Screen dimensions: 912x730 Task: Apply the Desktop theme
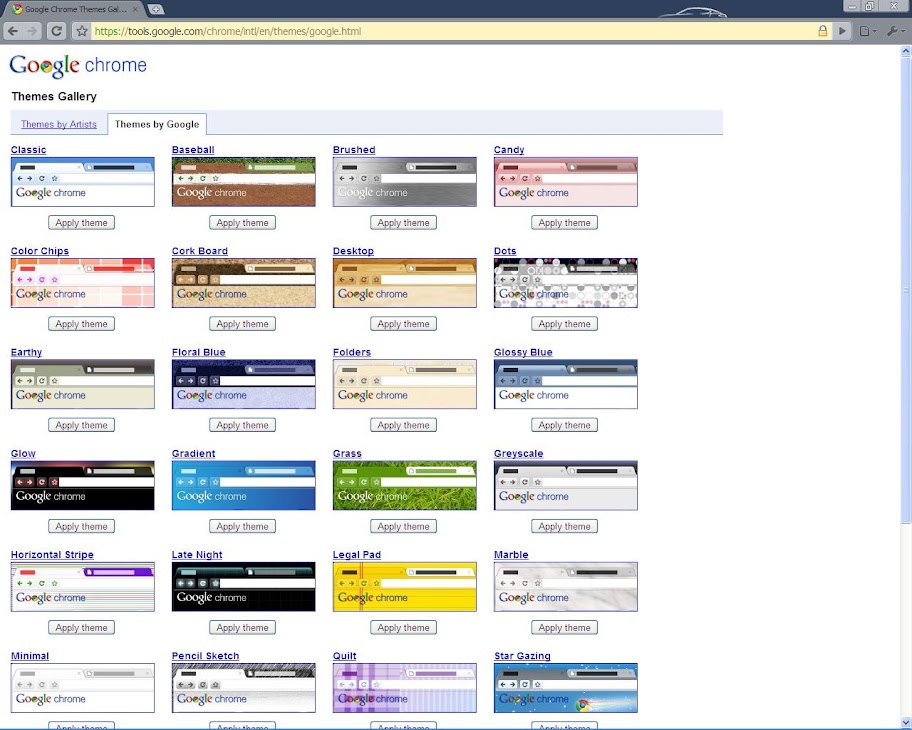point(404,323)
